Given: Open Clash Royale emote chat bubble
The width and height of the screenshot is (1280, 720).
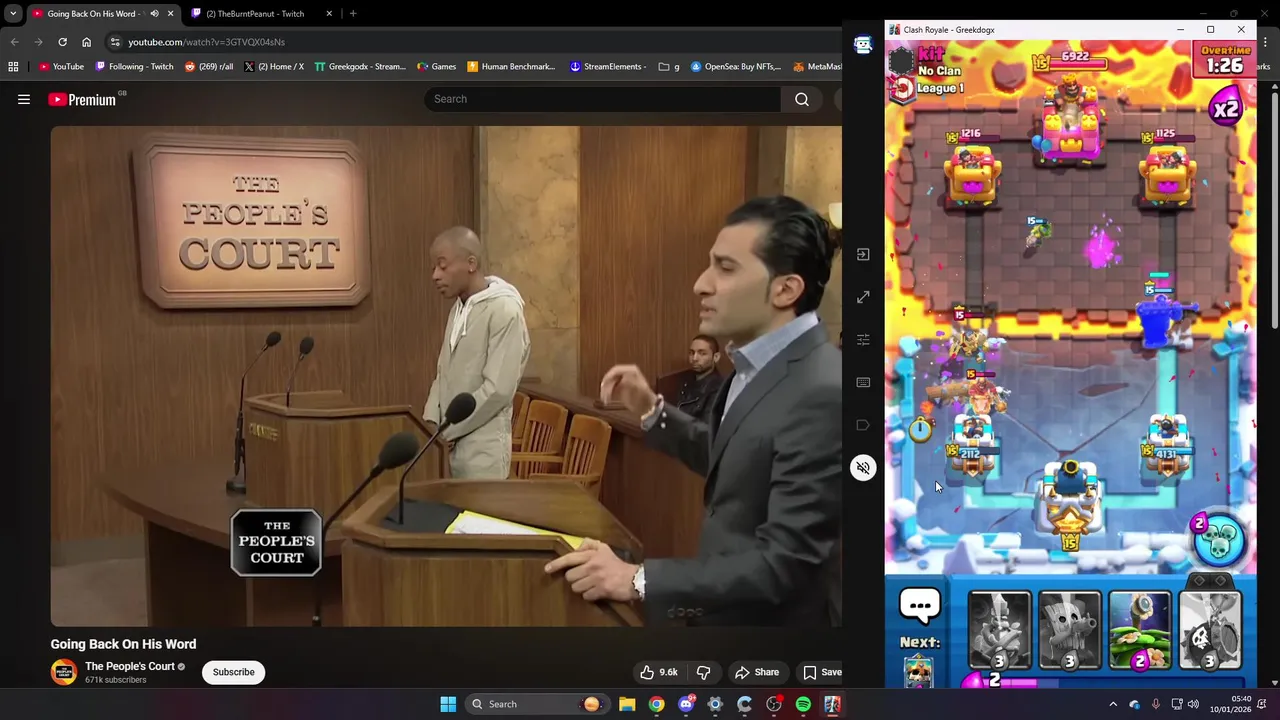Looking at the screenshot, I should (x=920, y=605).
